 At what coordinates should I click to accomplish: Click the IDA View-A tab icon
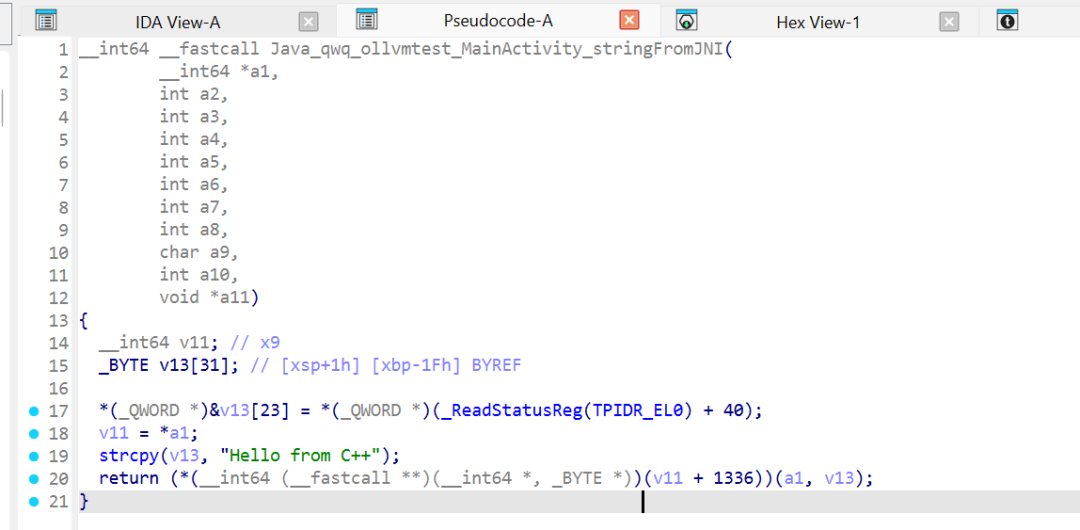(45, 21)
